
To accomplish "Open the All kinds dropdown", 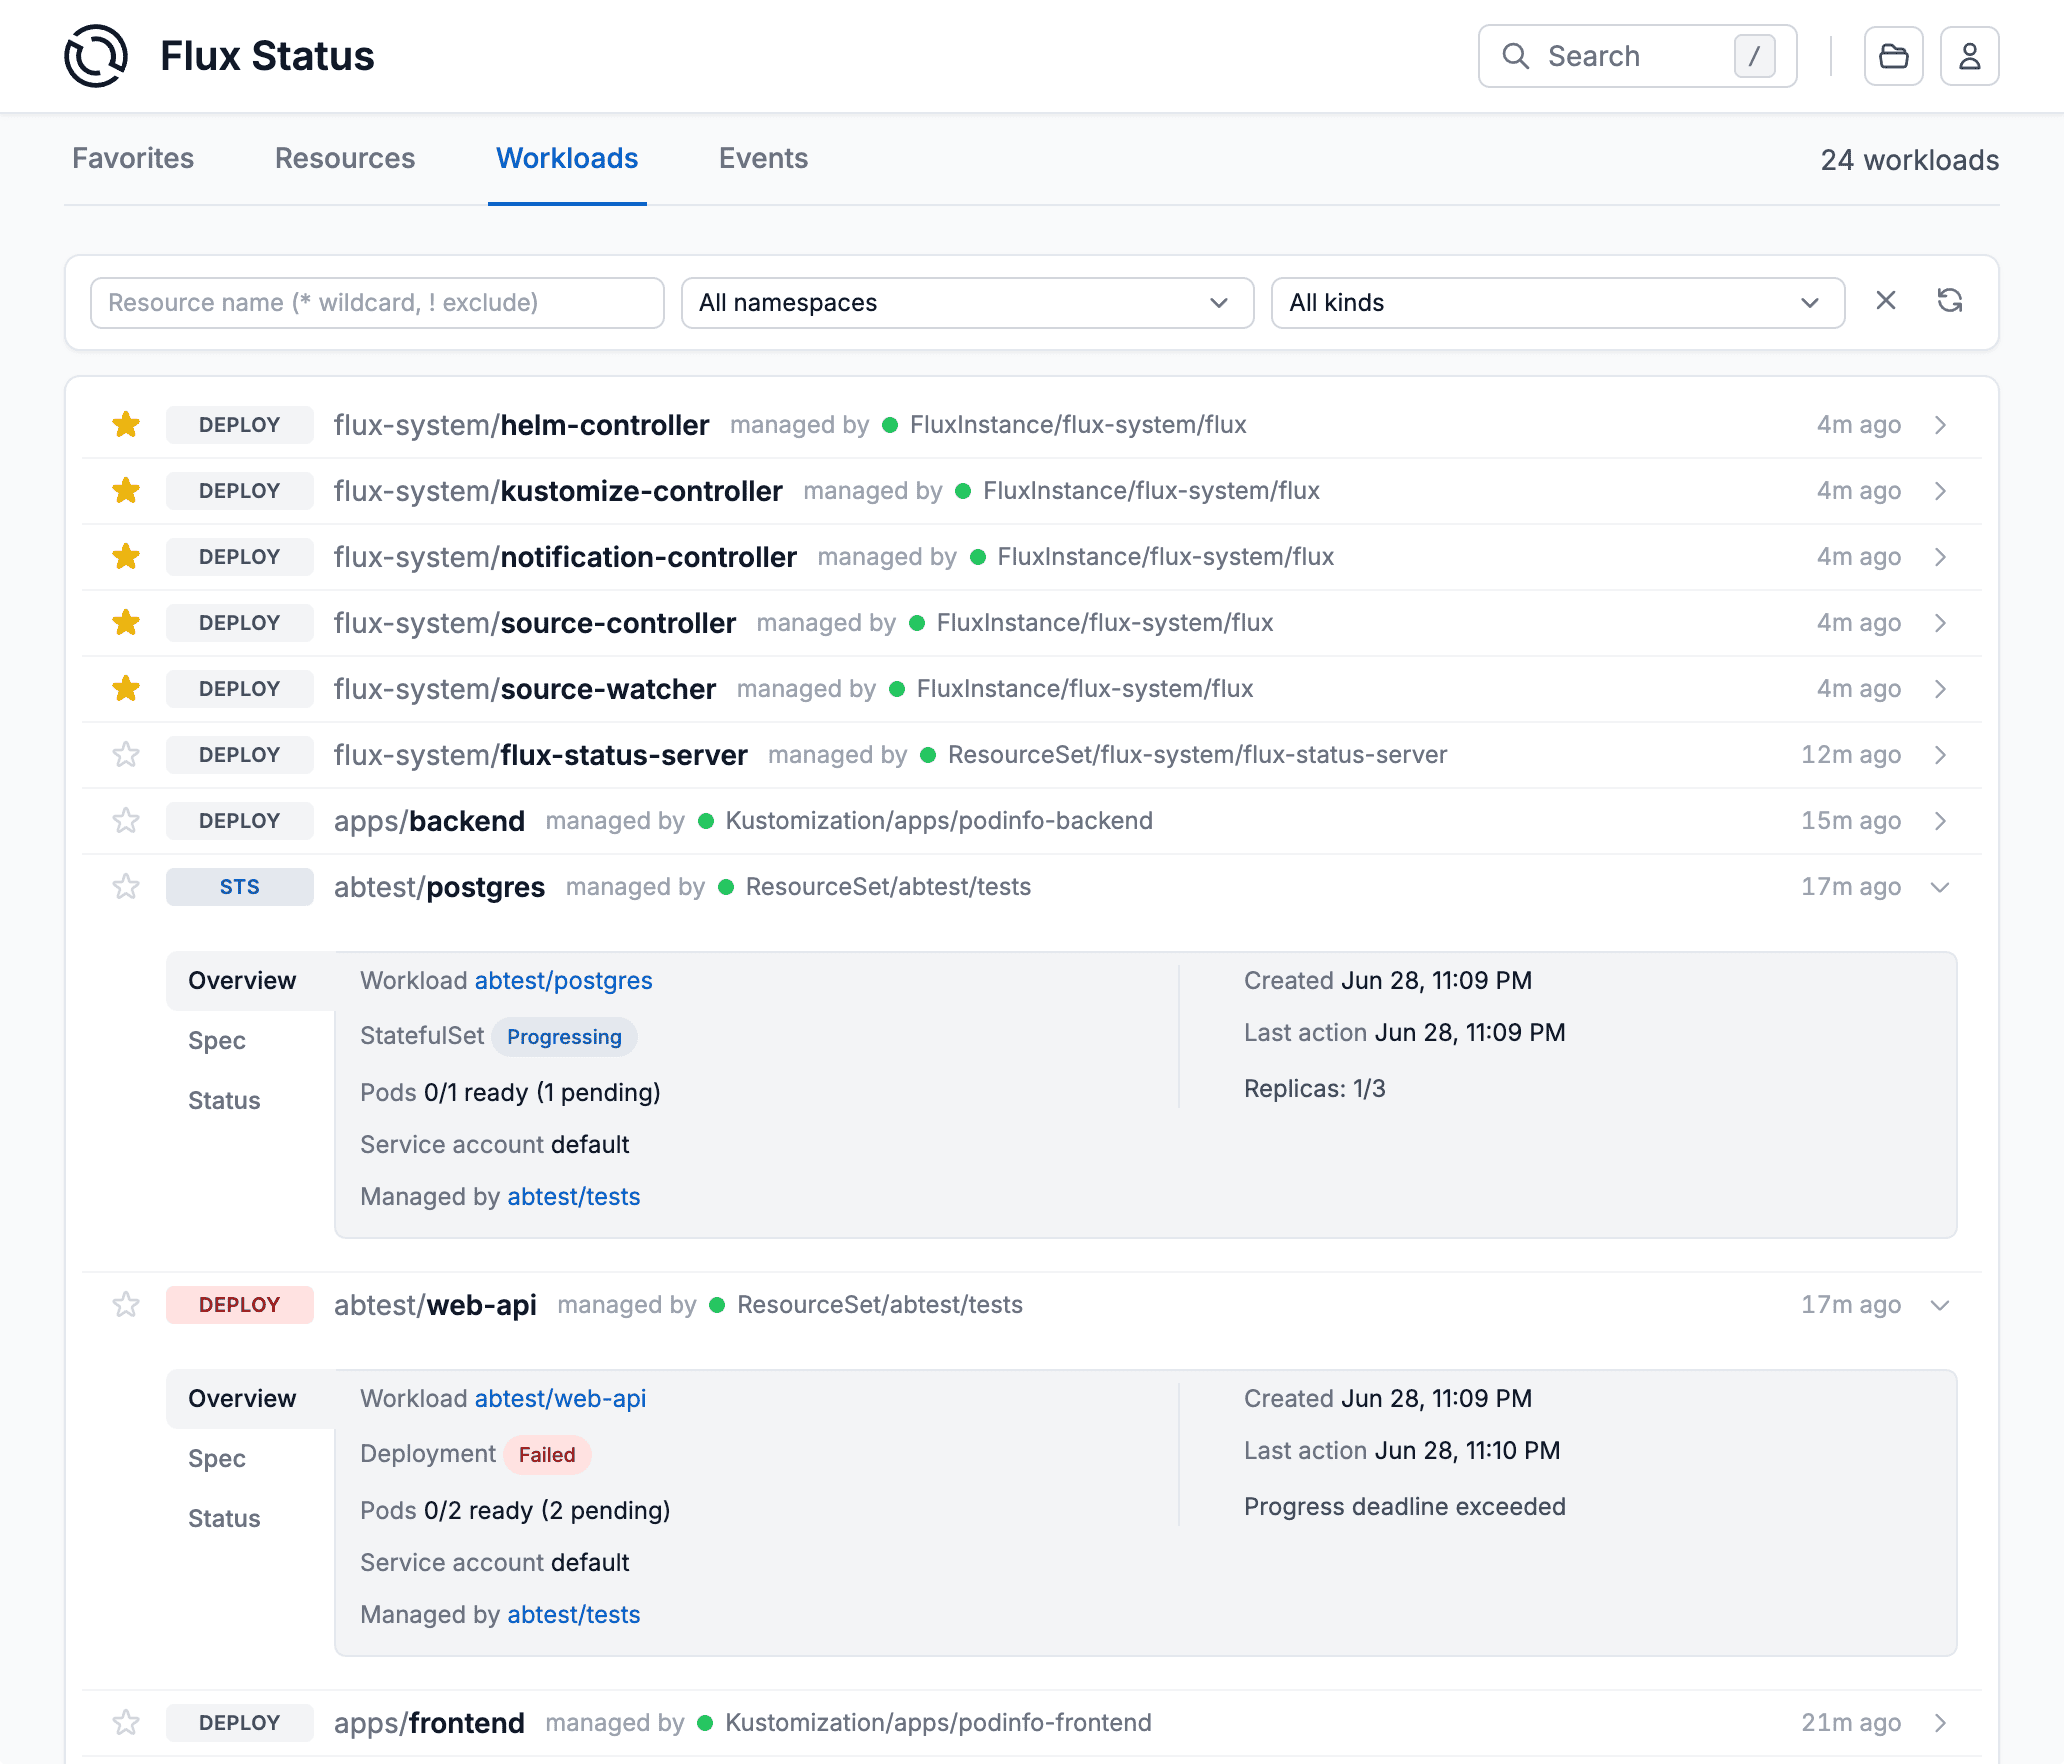I will pyautogui.click(x=1557, y=303).
